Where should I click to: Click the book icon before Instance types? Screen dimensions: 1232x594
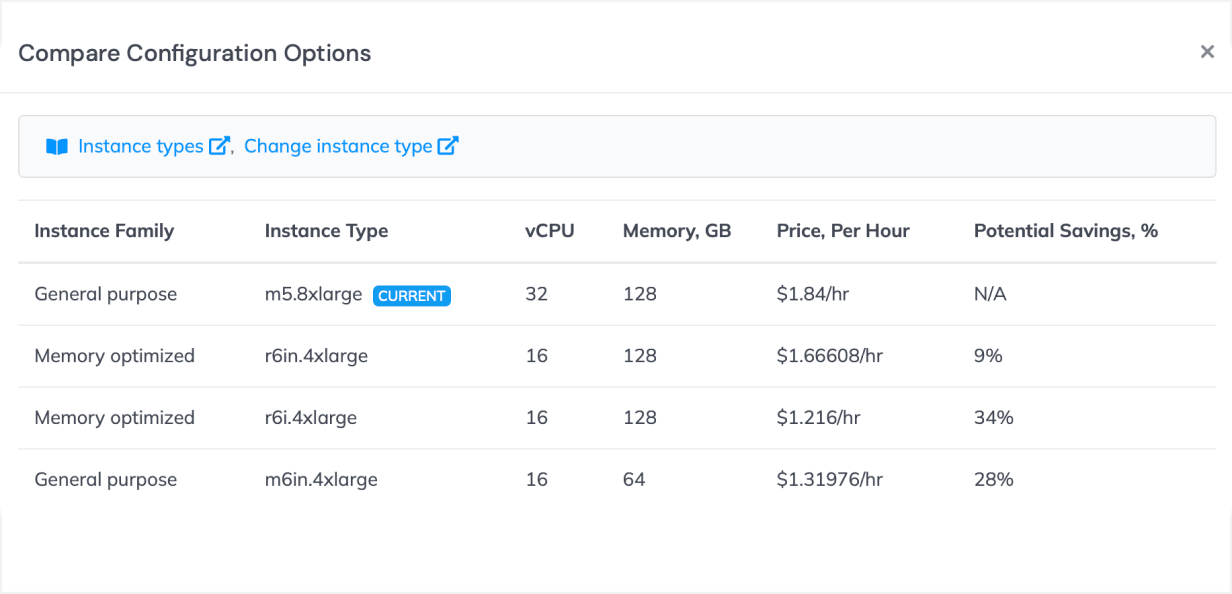[x=56, y=147]
